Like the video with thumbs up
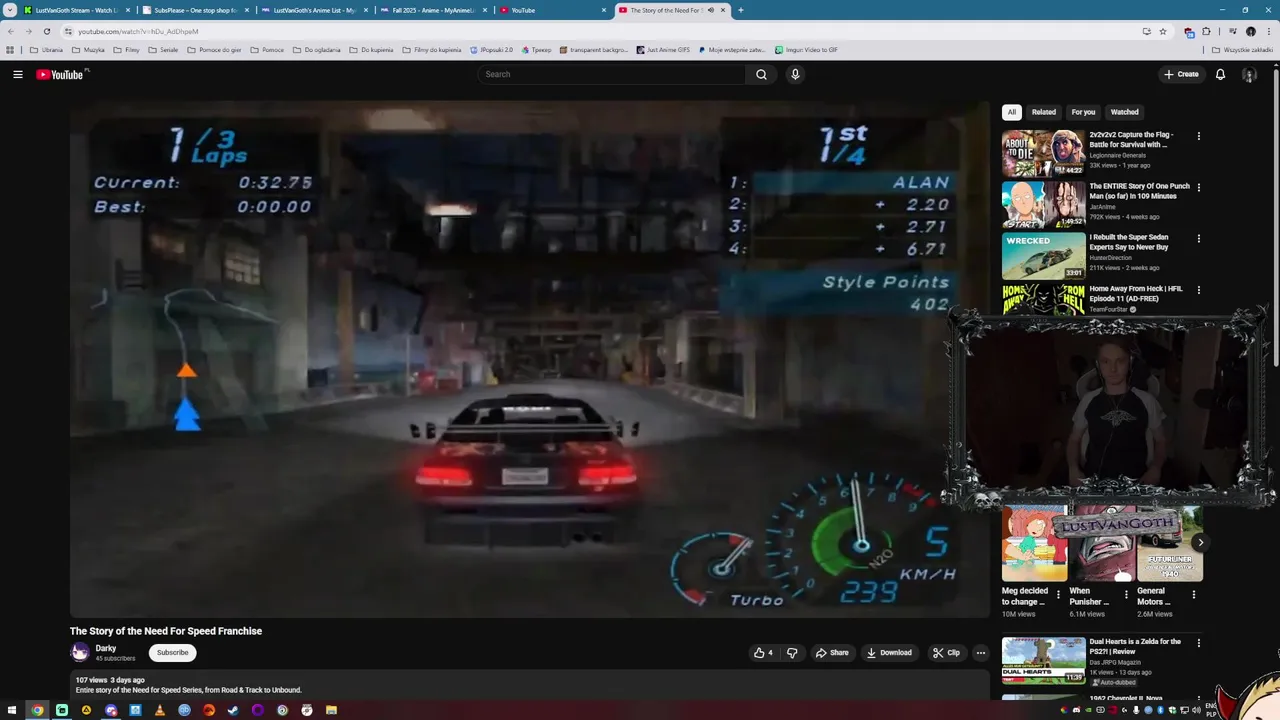1280x720 pixels. tap(763, 653)
